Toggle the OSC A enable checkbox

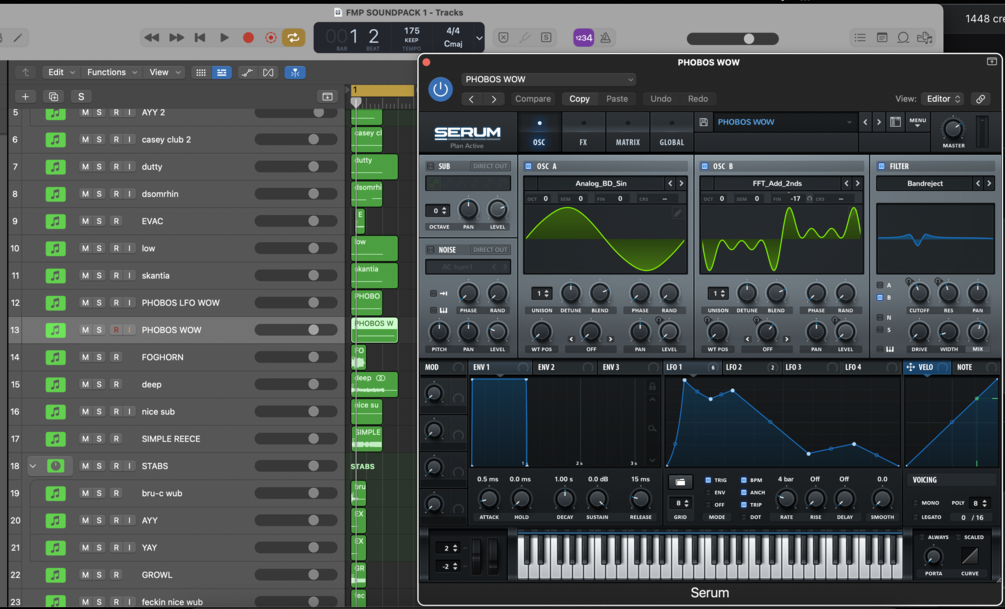528,166
